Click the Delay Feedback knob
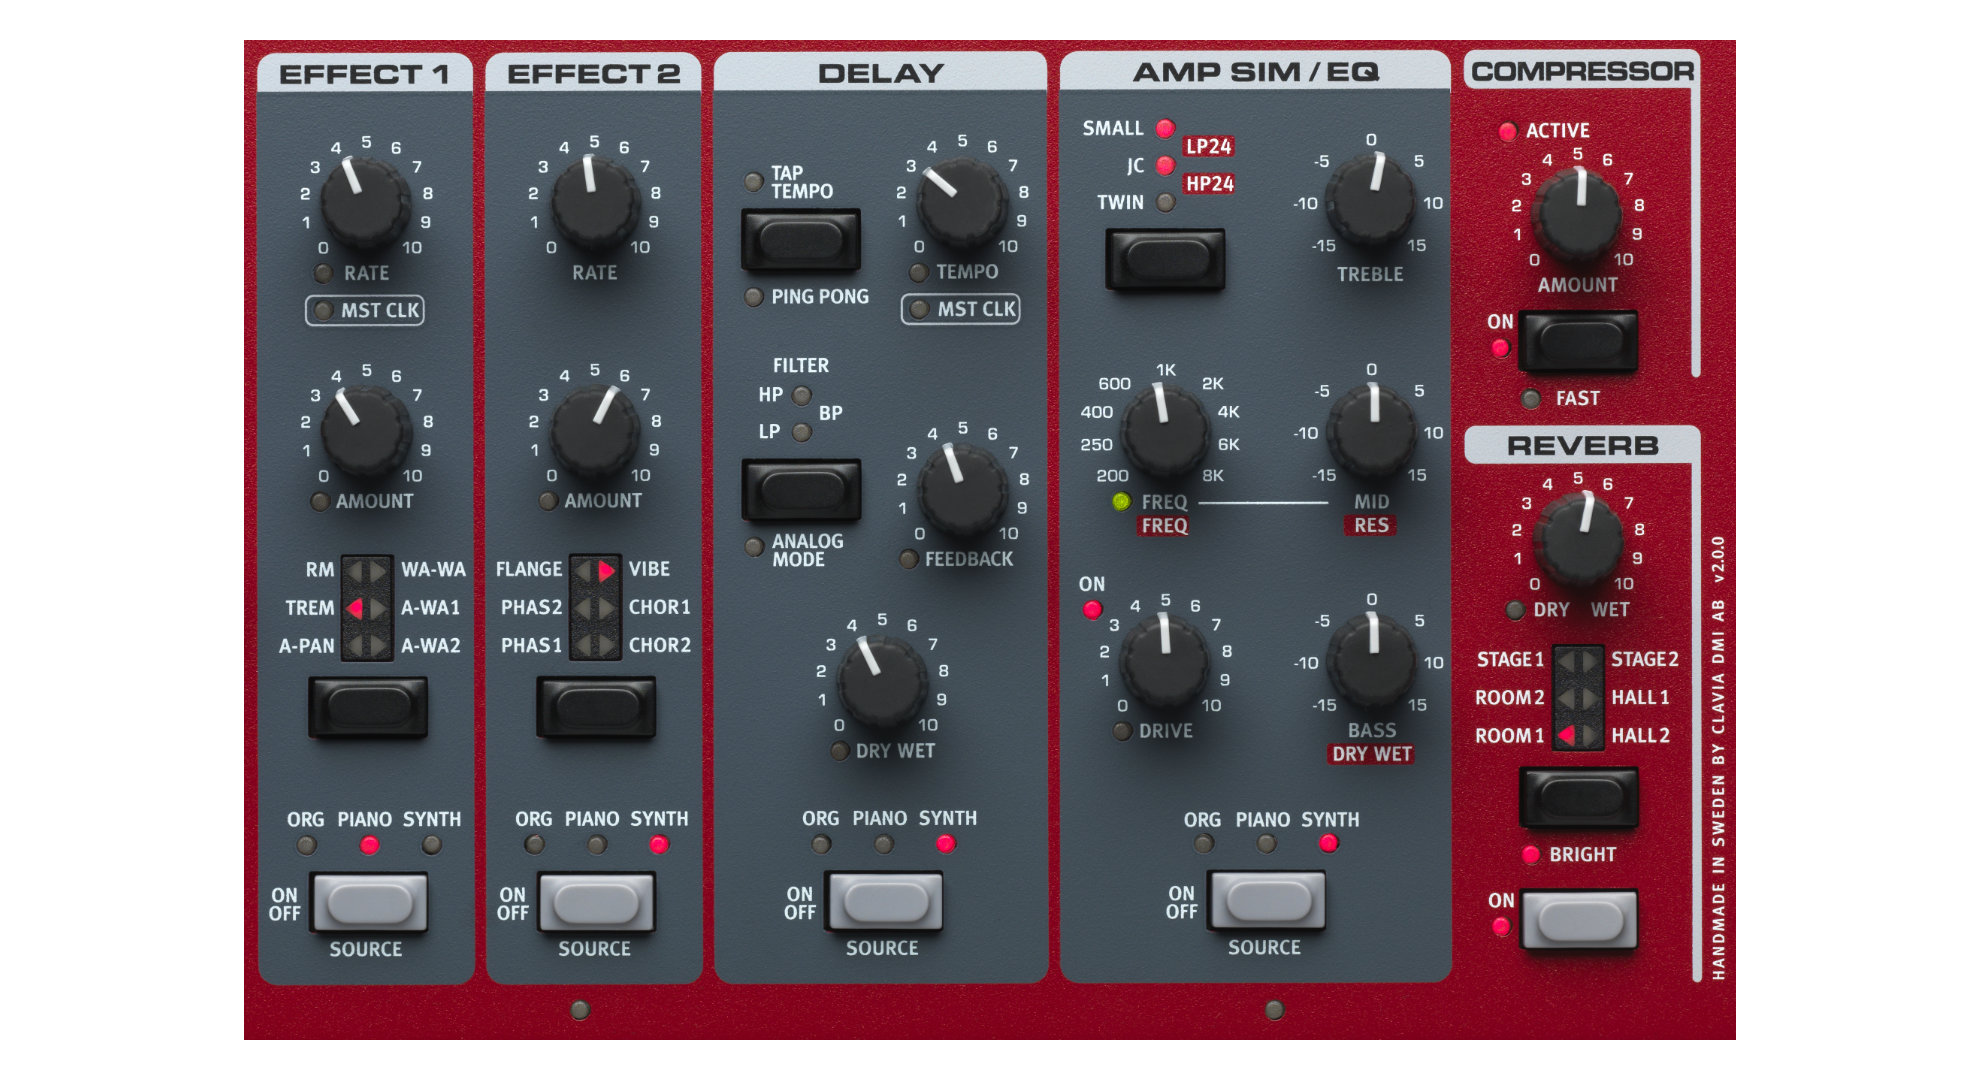Viewport: 1980px width, 1080px height. coord(963,490)
